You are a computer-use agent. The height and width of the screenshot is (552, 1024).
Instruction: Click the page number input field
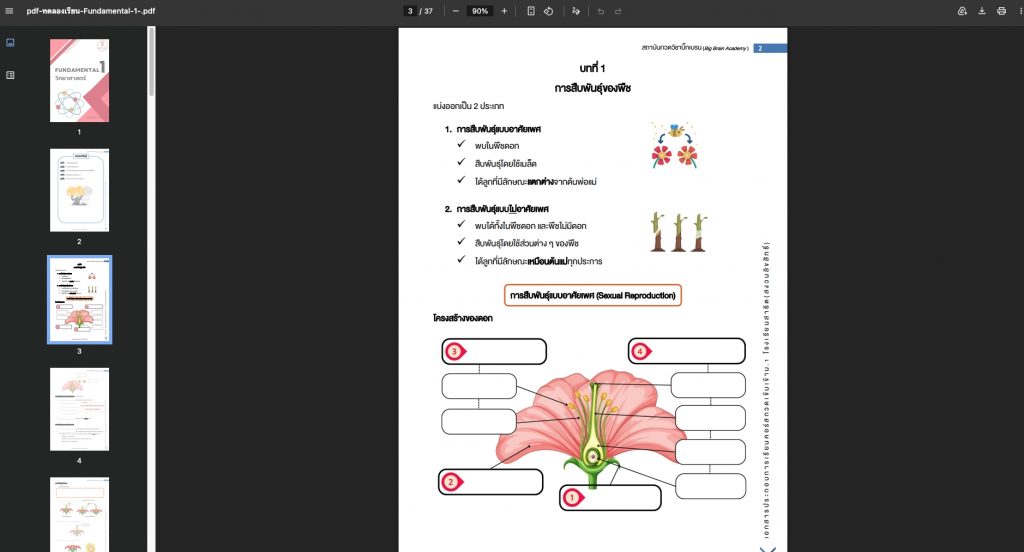tap(410, 11)
